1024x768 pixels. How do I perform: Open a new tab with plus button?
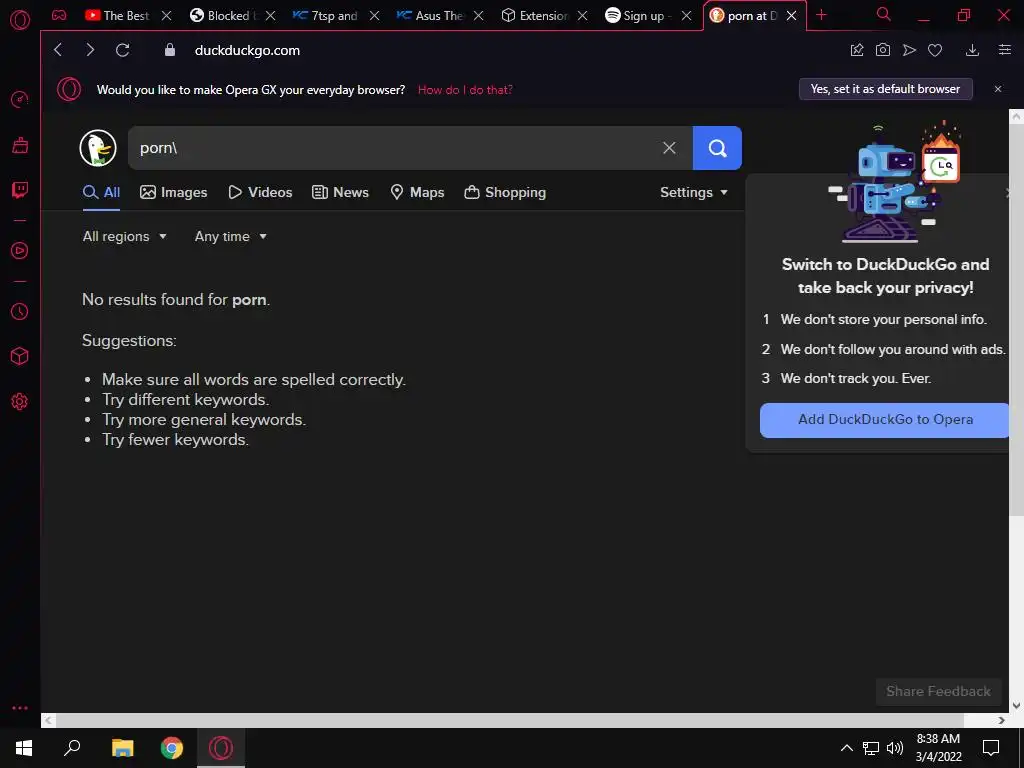pyautogui.click(x=822, y=15)
